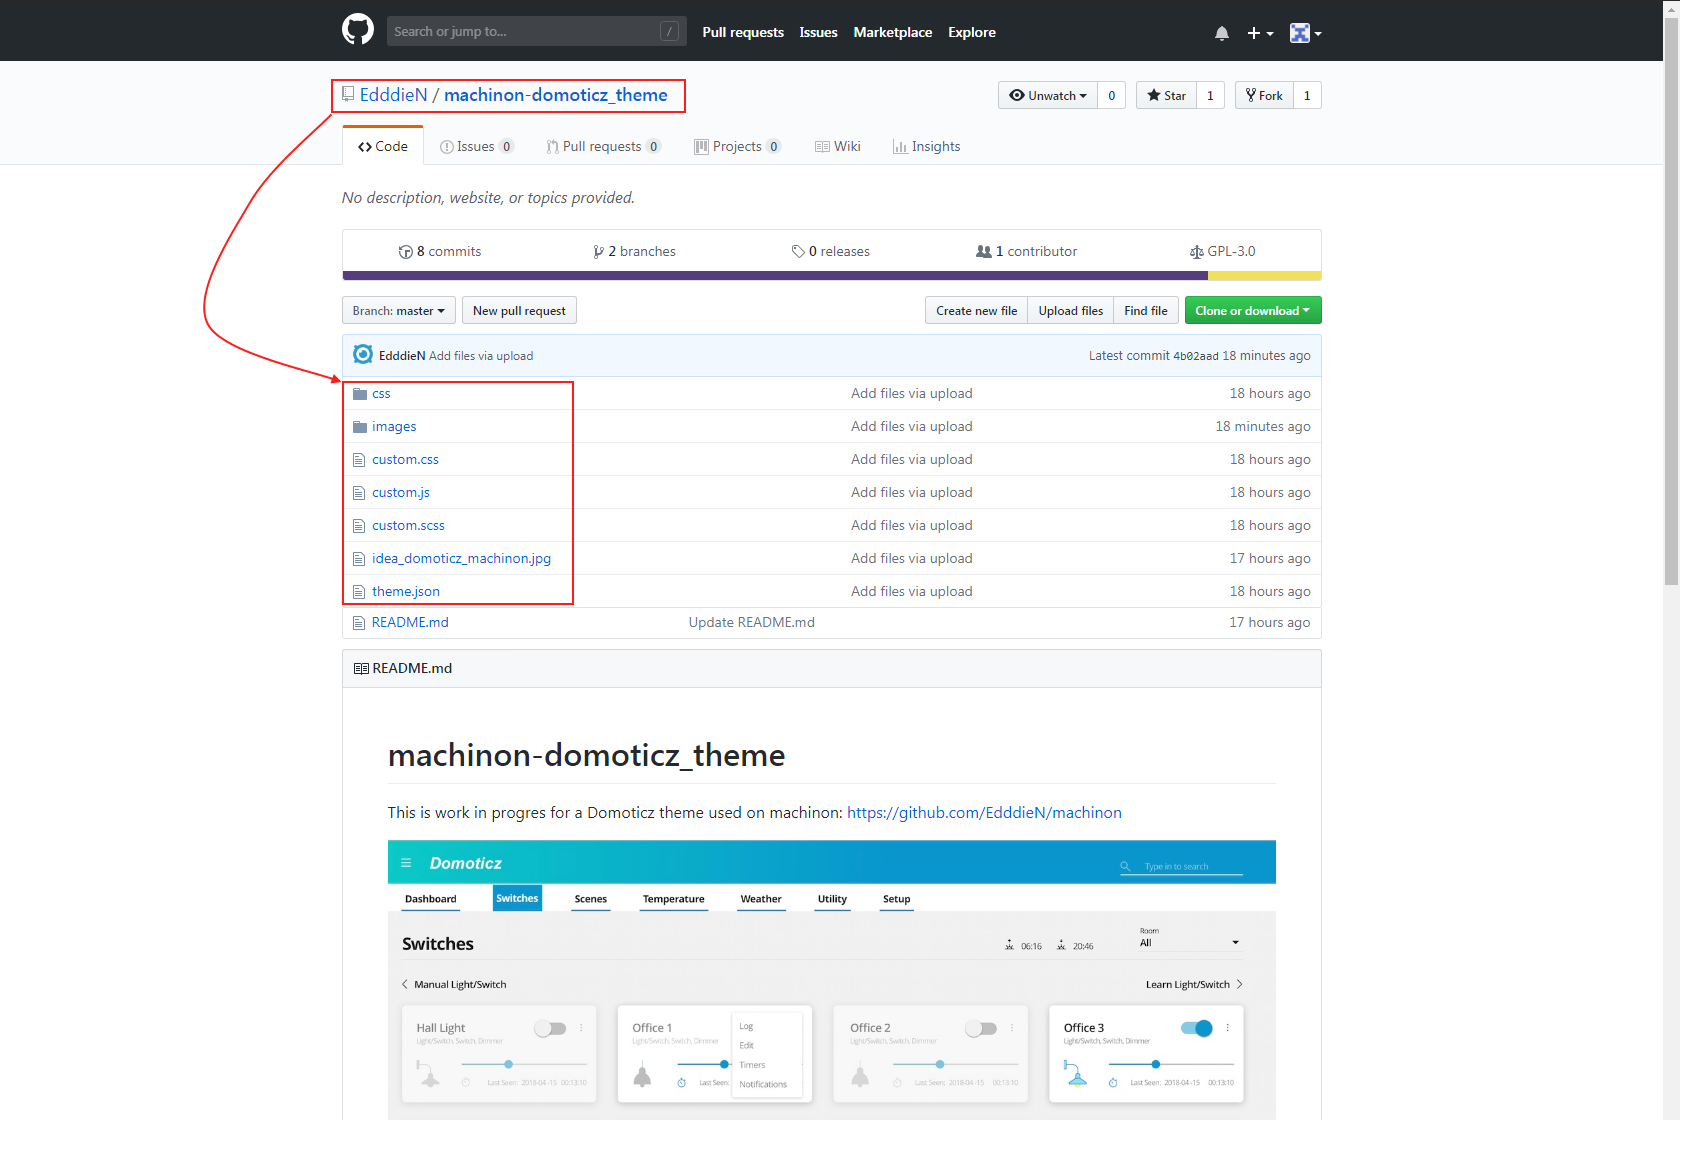Click the custom.css file icon
Image resolution: width=1682 pixels, height=1153 pixels.
(x=359, y=460)
